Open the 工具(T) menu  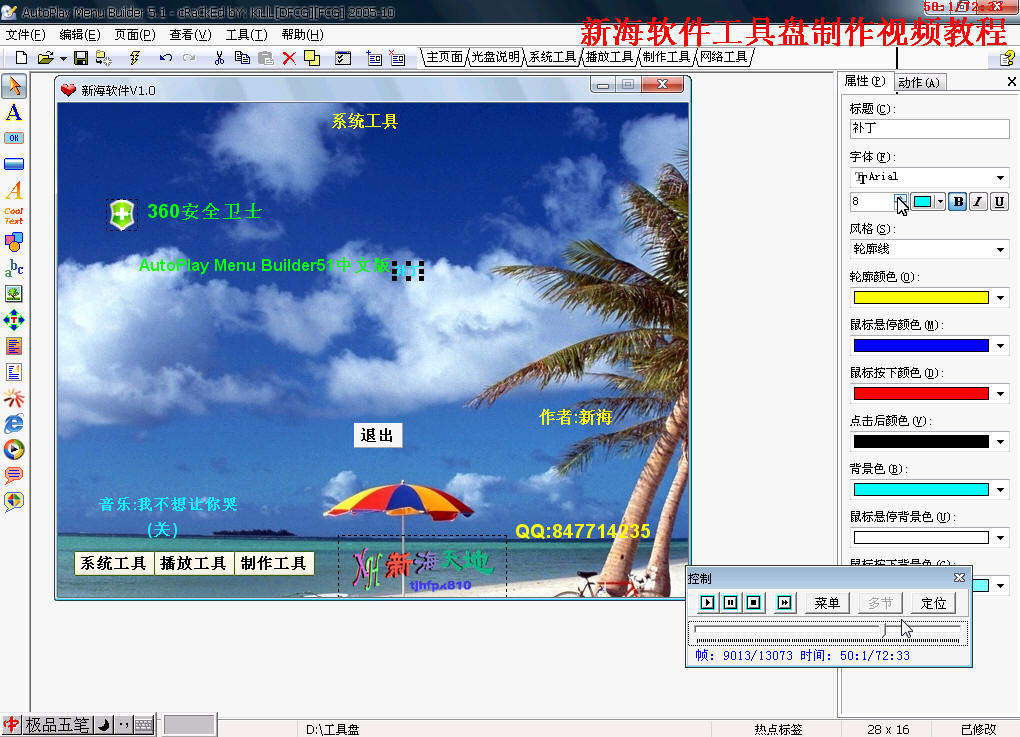(247, 34)
